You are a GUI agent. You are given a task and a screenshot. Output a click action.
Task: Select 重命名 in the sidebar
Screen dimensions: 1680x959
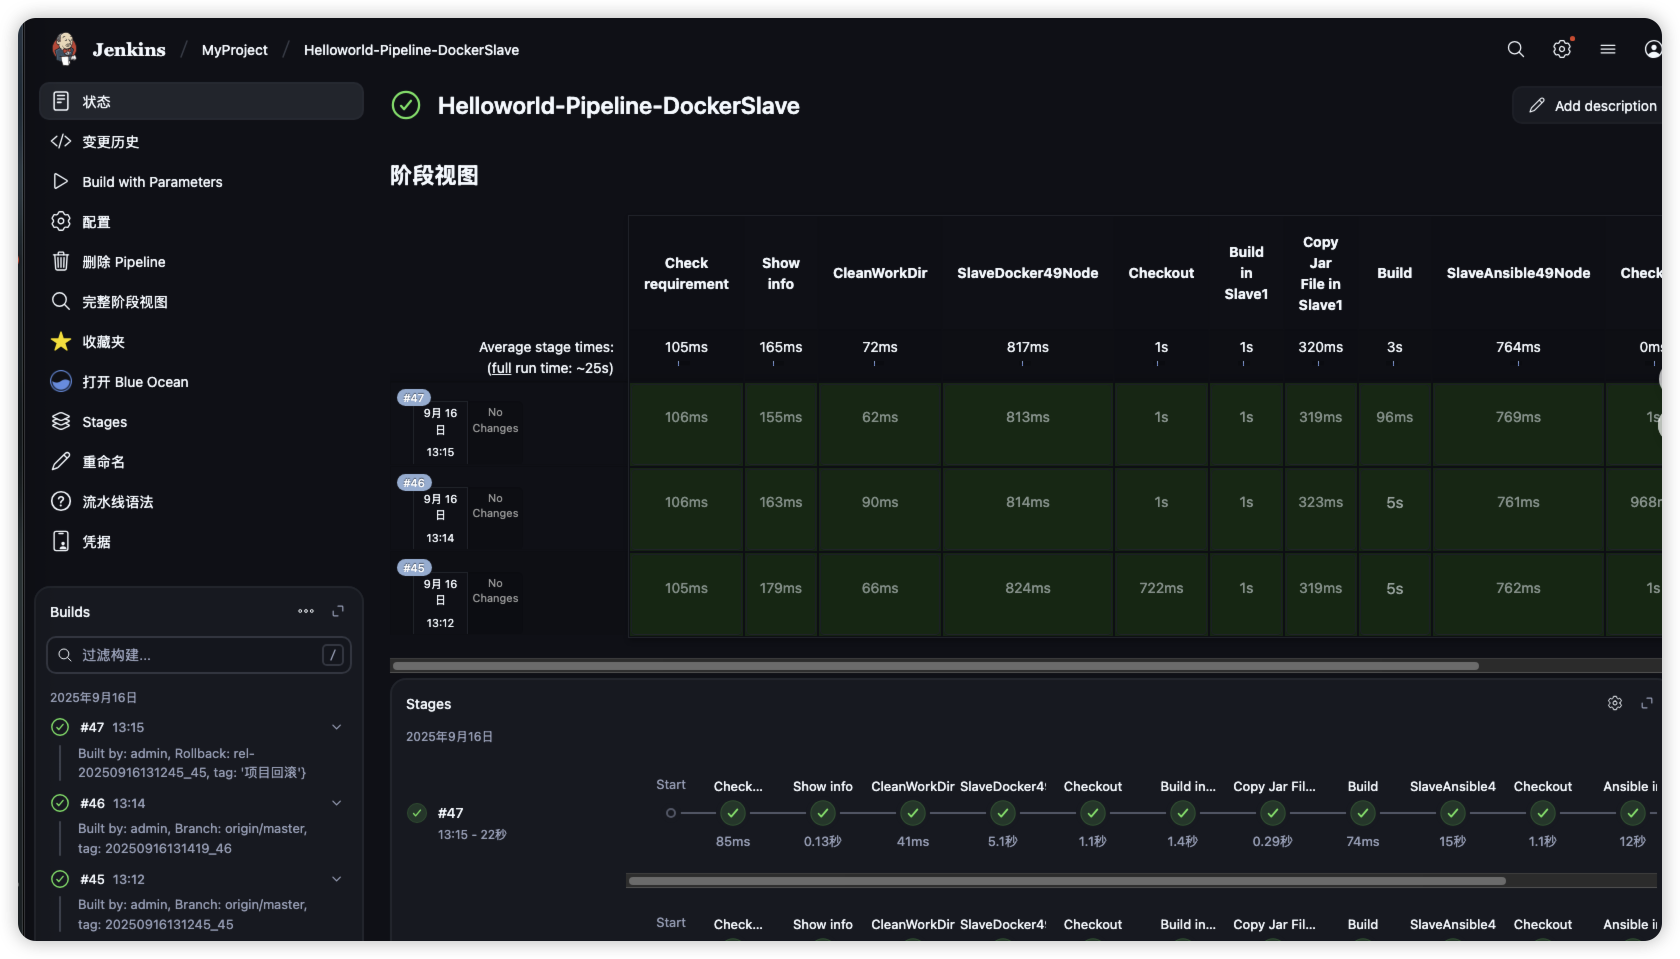(x=201, y=461)
